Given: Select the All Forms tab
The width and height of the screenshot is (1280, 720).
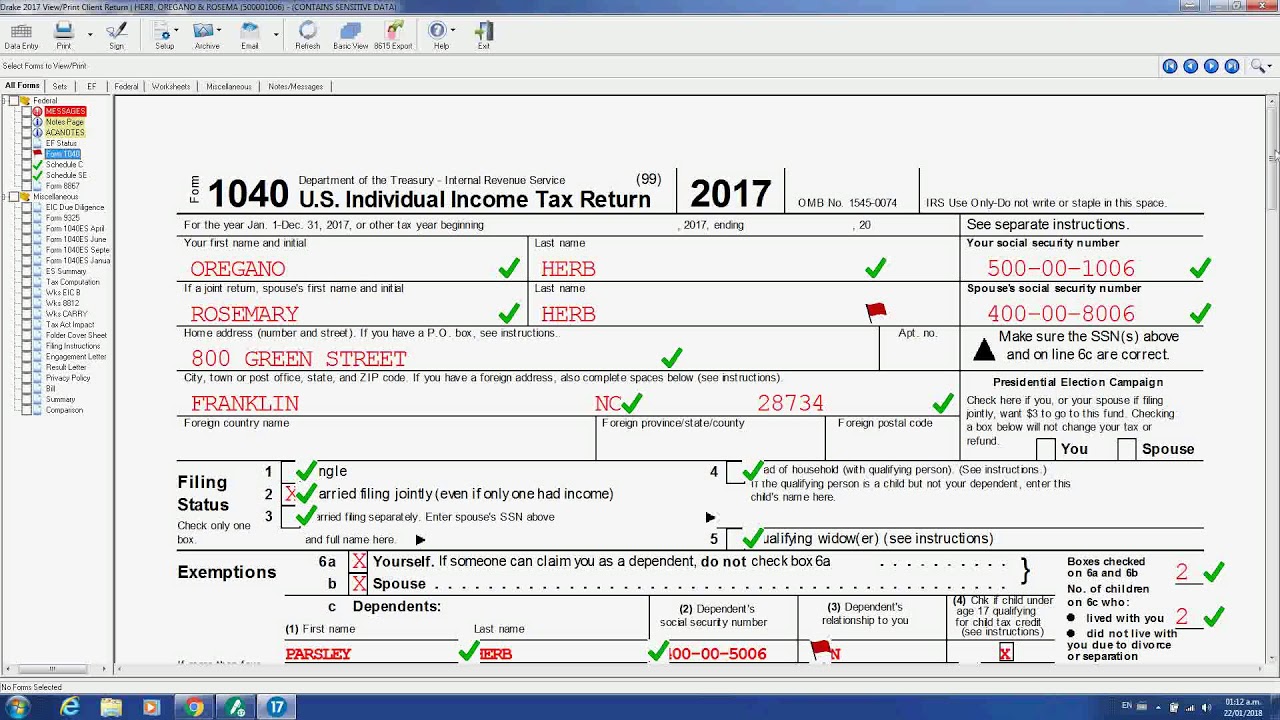Looking at the screenshot, I should pos(22,86).
